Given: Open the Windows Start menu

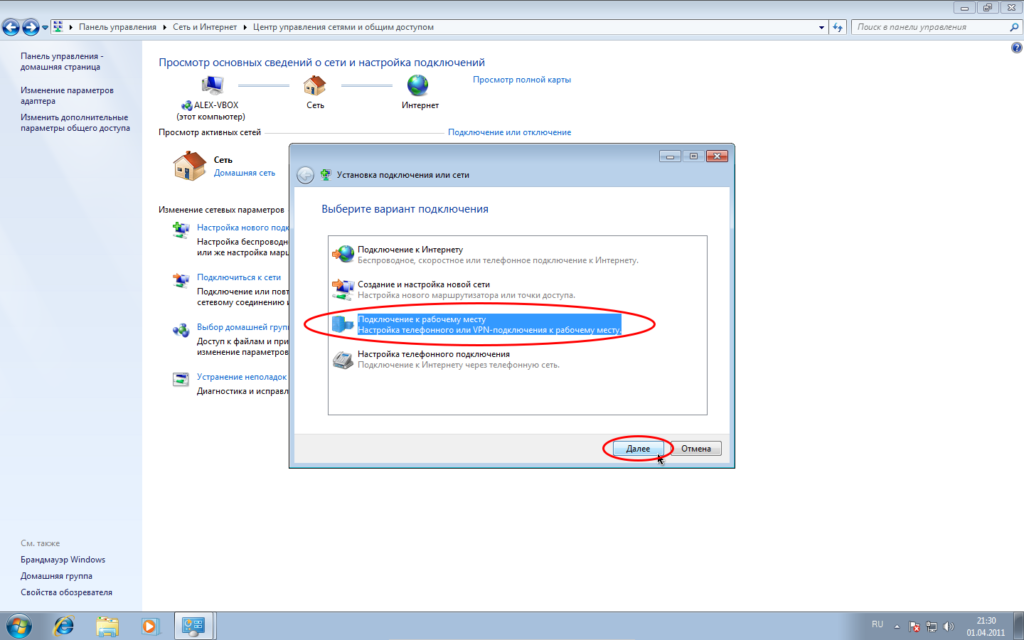Looking at the screenshot, I should coord(20,626).
